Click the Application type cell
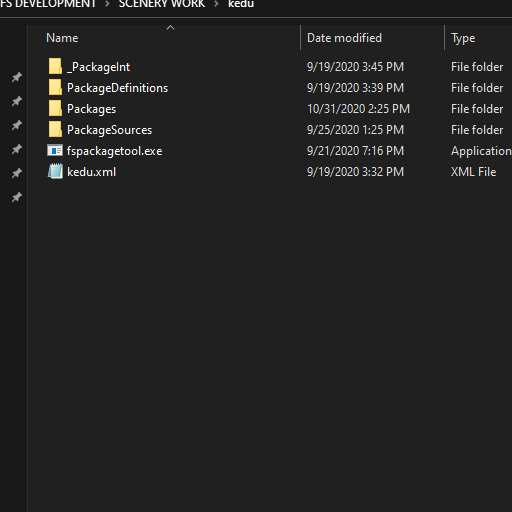512x512 pixels. [481, 151]
